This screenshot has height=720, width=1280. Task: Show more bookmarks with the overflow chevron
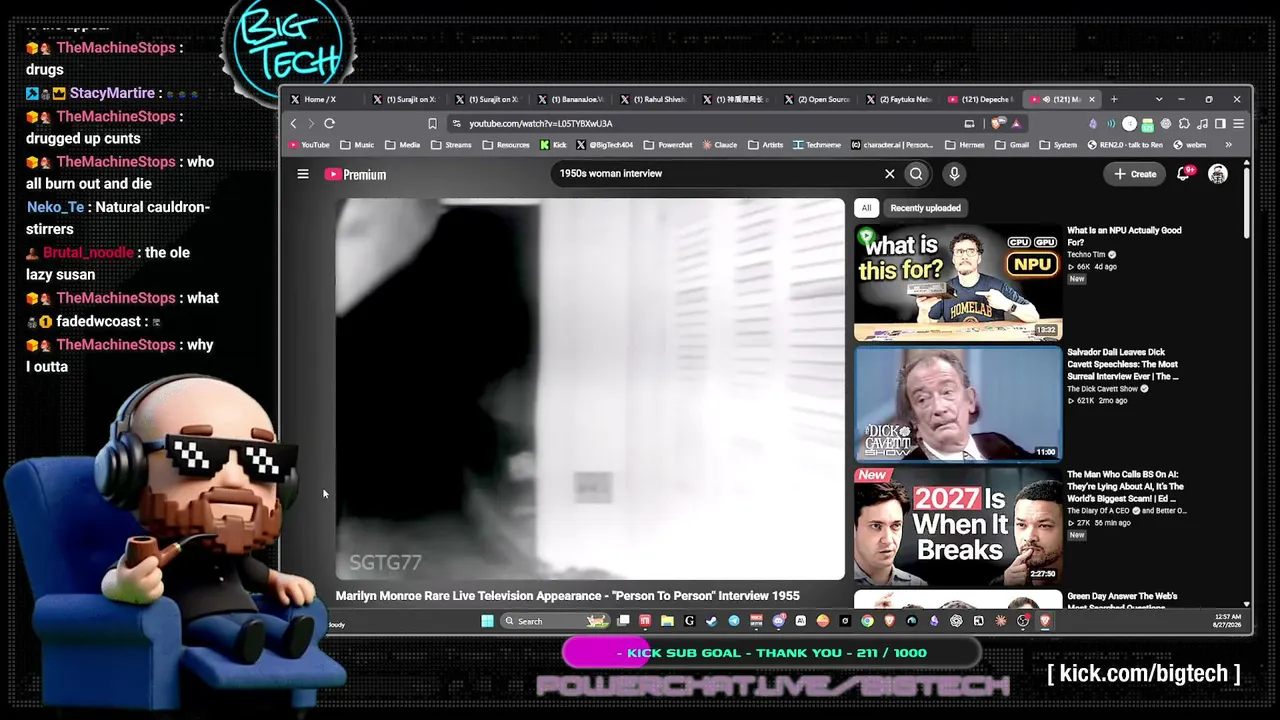coord(1229,145)
